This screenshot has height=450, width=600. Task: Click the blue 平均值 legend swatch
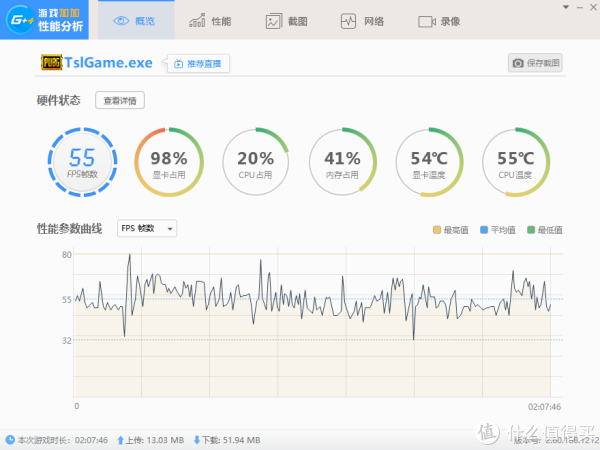[x=484, y=230]
